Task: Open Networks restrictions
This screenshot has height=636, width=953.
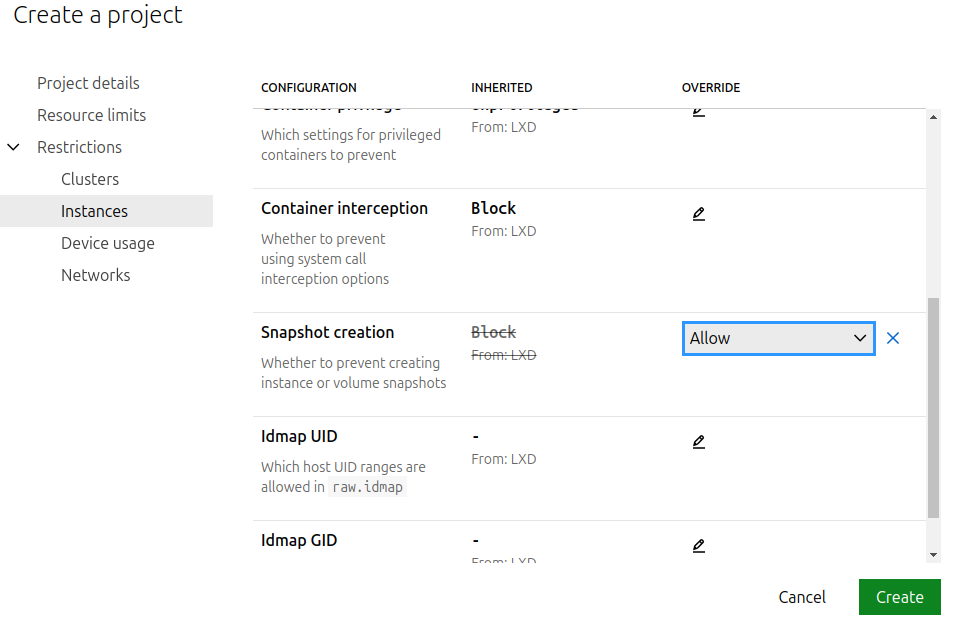Action: (96, 275)
